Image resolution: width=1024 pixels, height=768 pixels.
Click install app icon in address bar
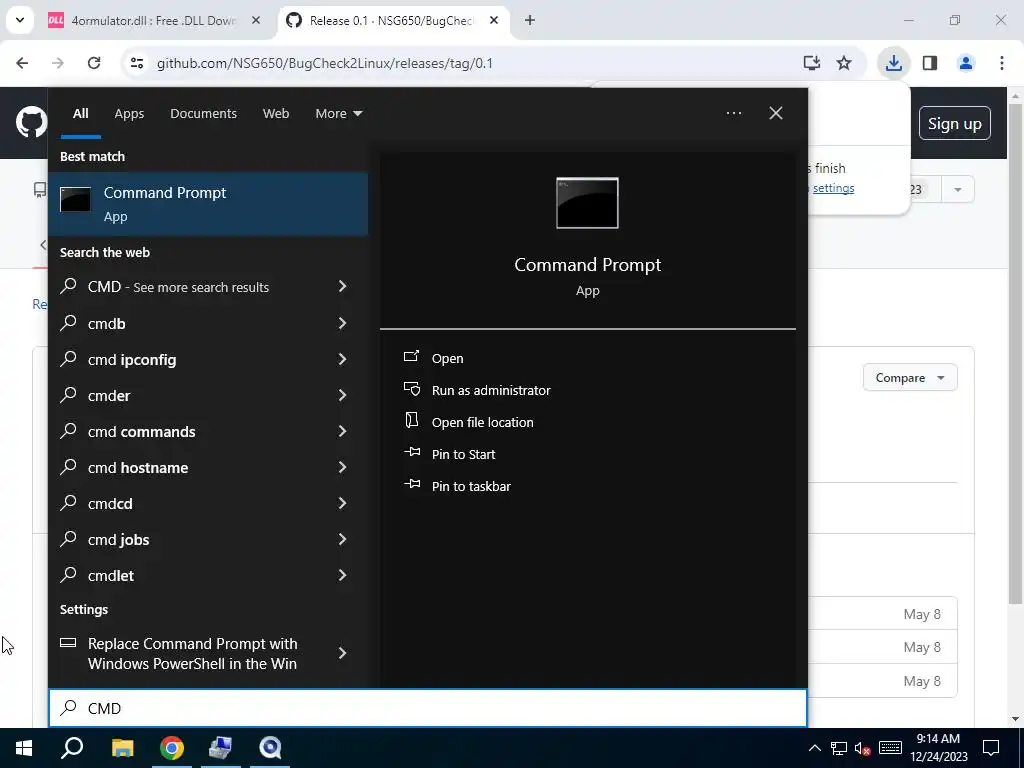(811, 63)
